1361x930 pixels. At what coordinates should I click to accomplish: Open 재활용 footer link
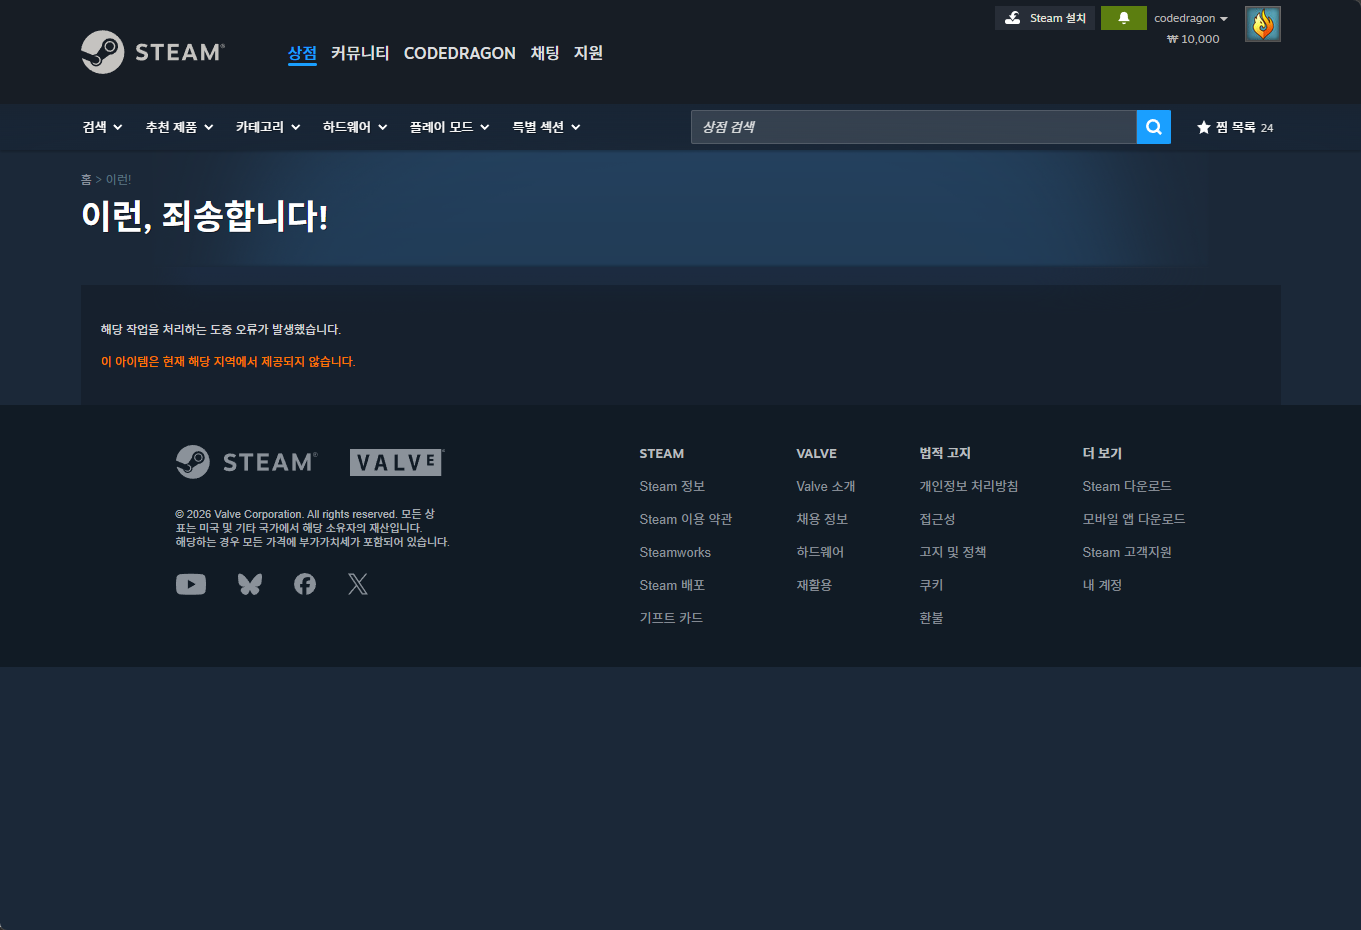(x=814, y=585)
